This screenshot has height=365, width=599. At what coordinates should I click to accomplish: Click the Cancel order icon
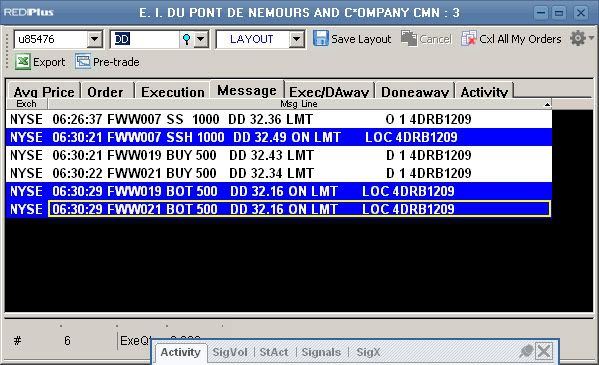pos(409,39)
